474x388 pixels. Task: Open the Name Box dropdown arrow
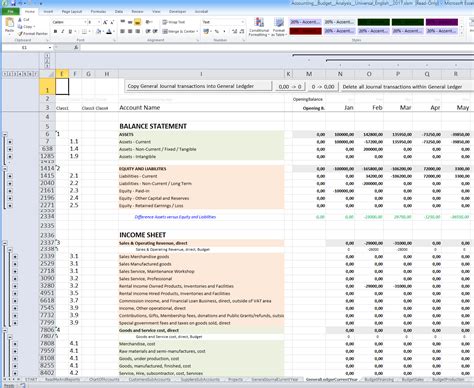tap(50, 48)
